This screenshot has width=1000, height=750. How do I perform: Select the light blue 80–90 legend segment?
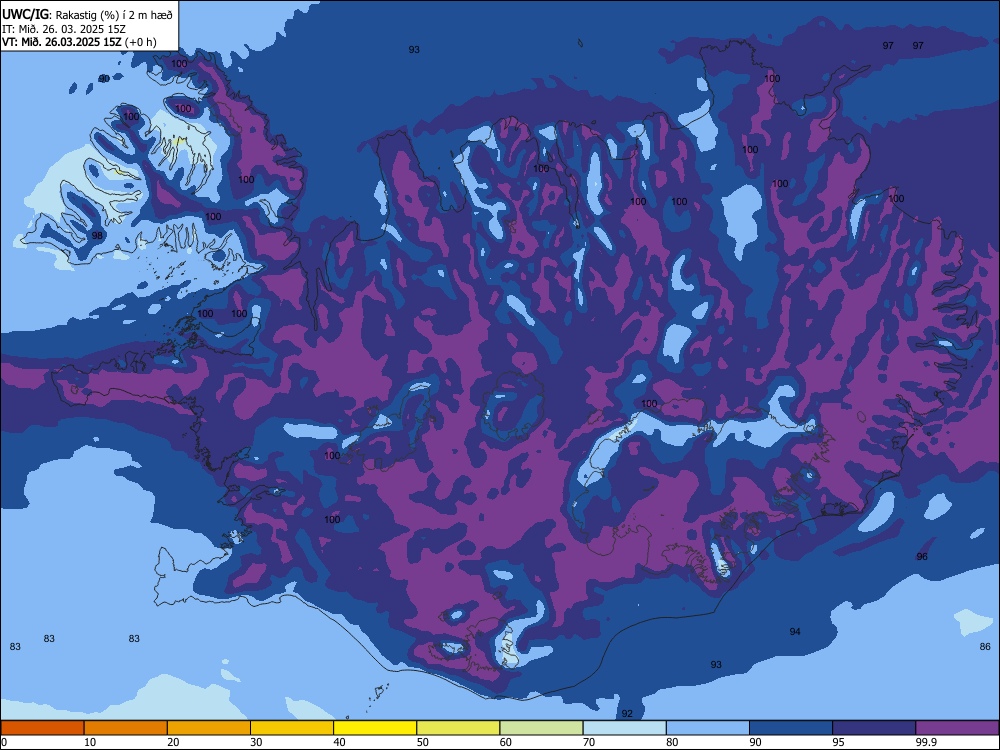point(708,728)
